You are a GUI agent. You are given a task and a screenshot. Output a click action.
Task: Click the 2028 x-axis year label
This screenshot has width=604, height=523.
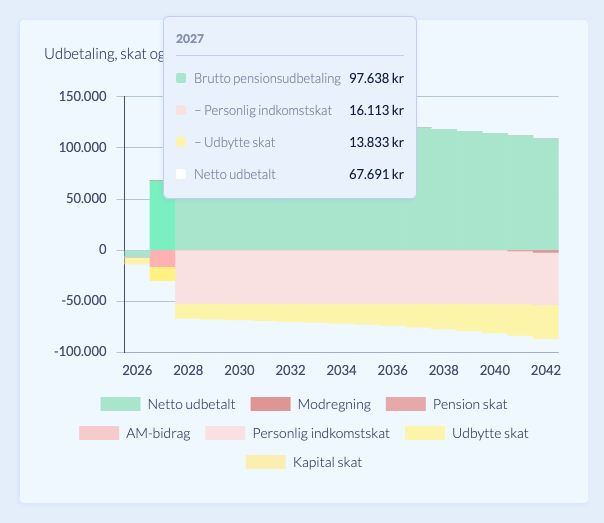coord(188,370)
